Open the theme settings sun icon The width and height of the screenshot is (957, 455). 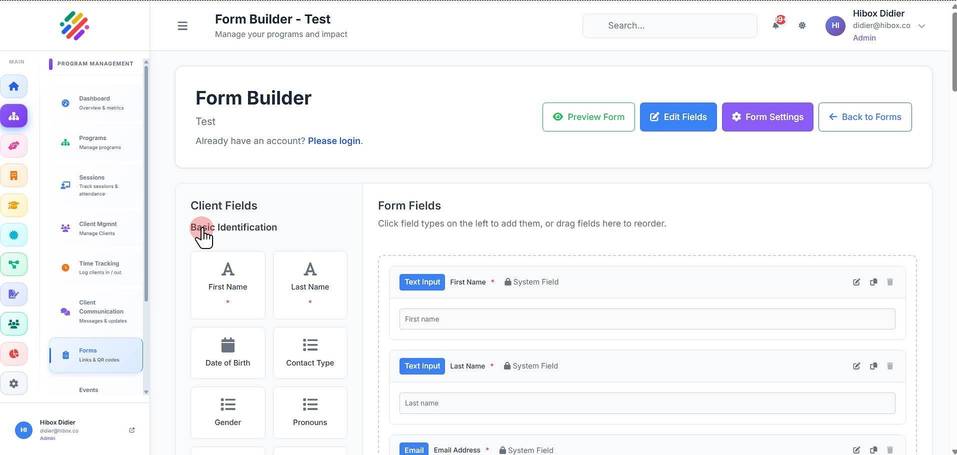[x=802, y=26]
